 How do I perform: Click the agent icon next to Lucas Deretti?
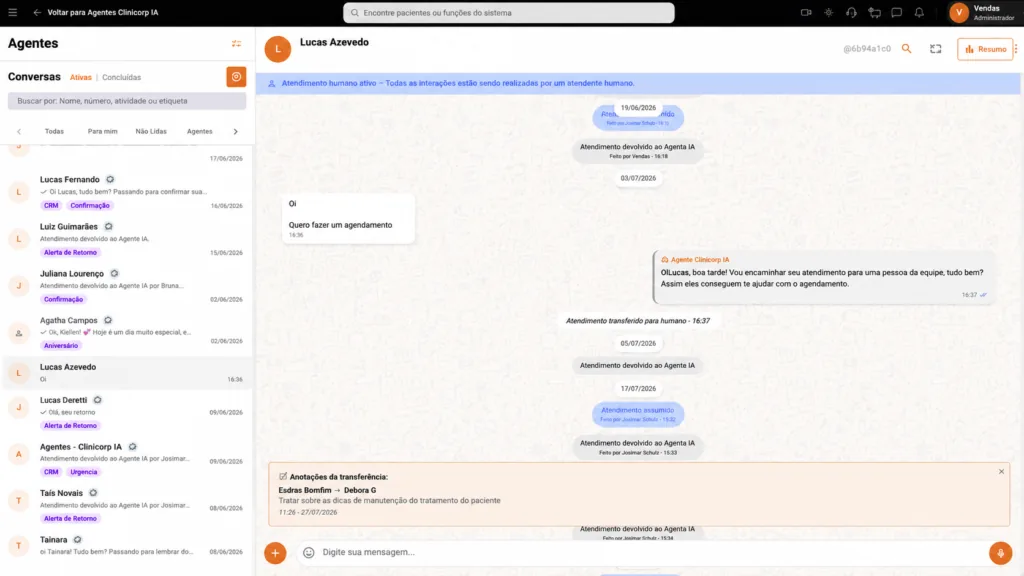tap(97, 400)
